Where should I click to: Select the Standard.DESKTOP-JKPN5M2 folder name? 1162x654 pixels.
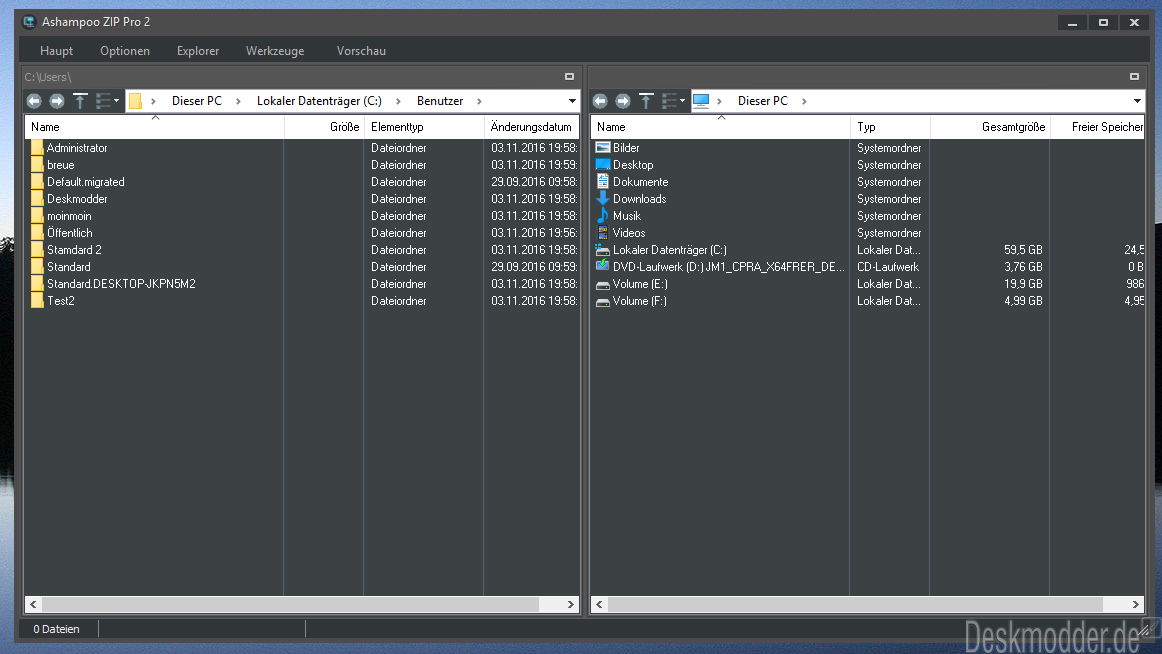click(x=122, y=284)
